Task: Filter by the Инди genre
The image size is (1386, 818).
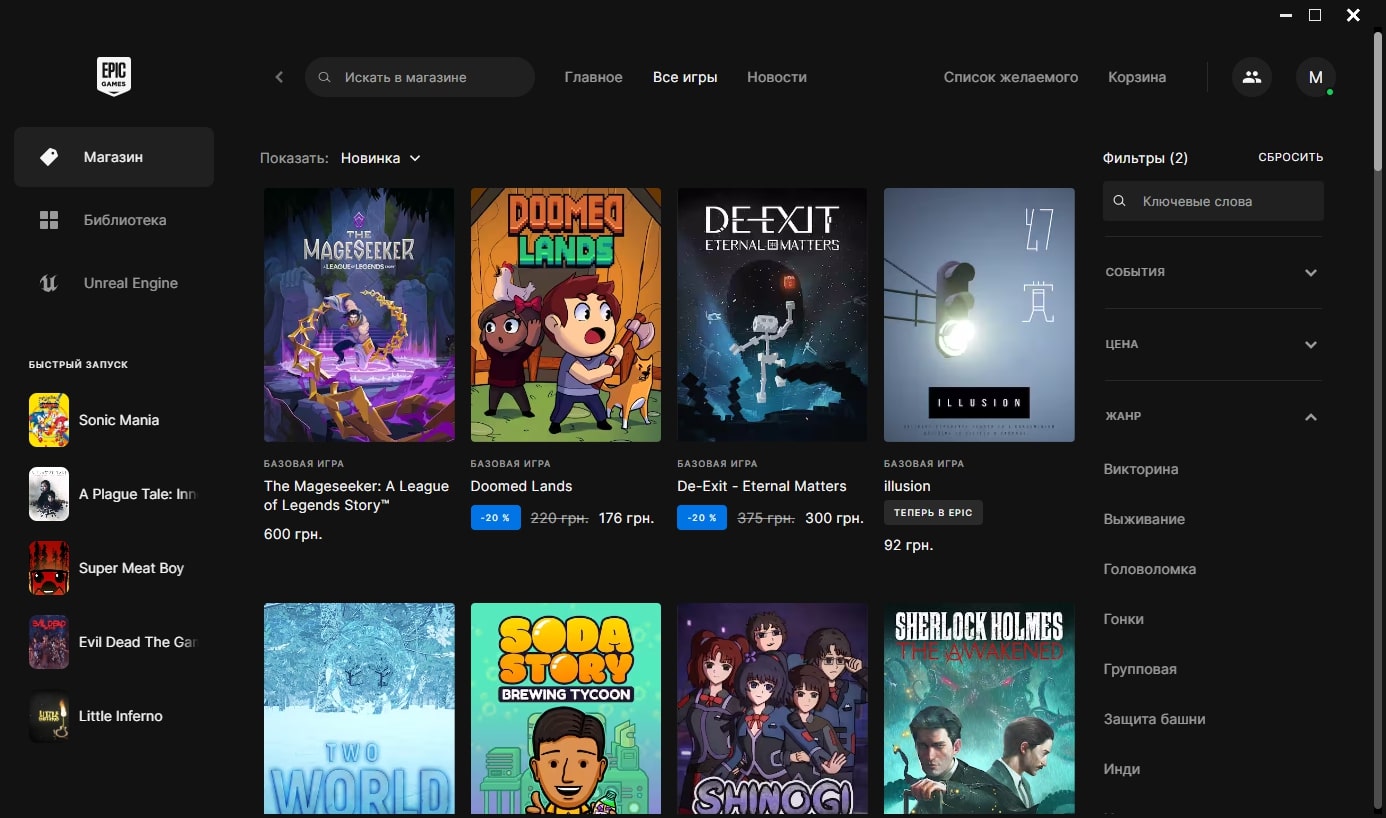Action: [x=1122, y=769]
